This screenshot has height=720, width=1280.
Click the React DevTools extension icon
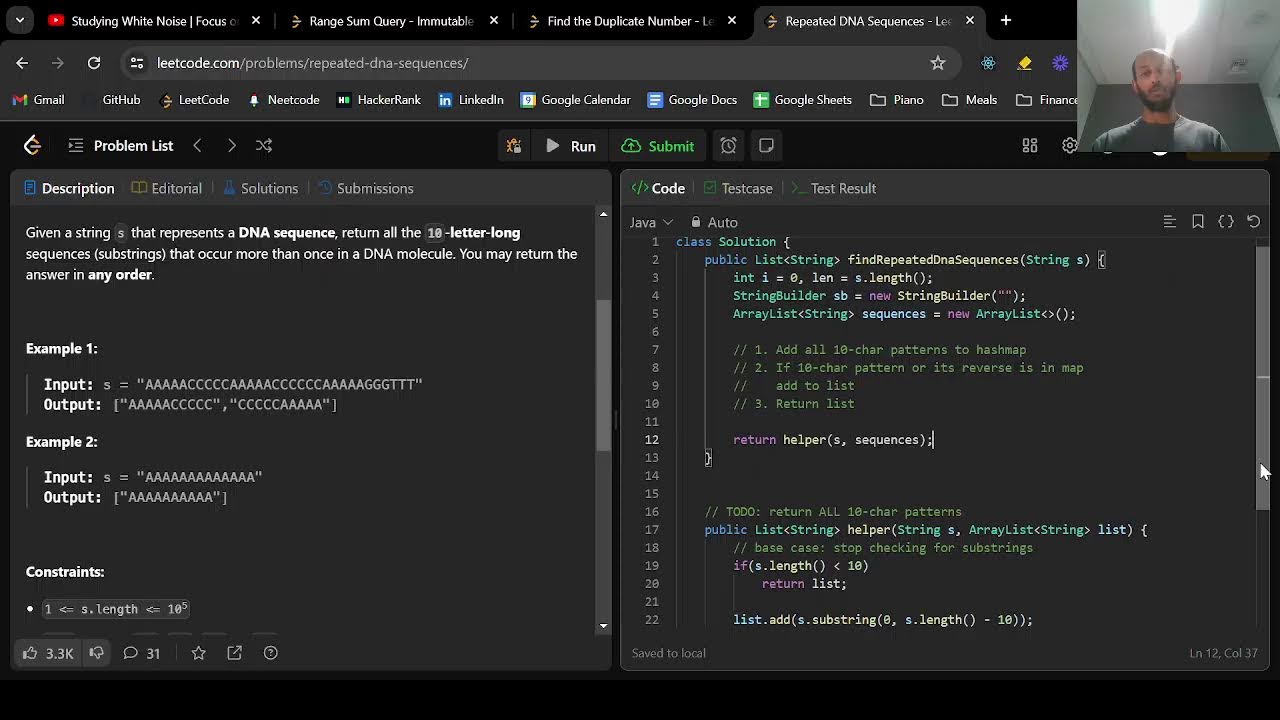point(988,63)
